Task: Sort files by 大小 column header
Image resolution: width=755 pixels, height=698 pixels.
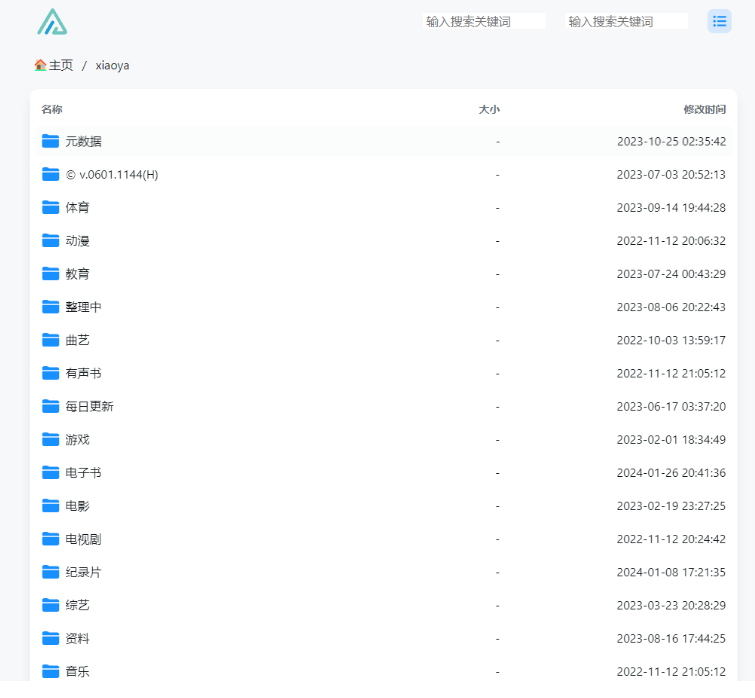Action: pyautogui.click(x=489, y=109)
